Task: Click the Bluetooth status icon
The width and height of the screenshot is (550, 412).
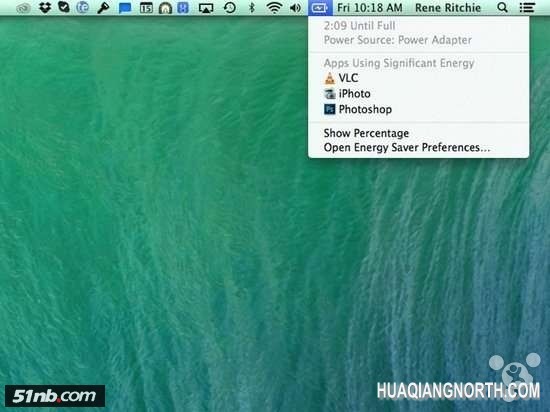Action: click(x=251, y=7)
